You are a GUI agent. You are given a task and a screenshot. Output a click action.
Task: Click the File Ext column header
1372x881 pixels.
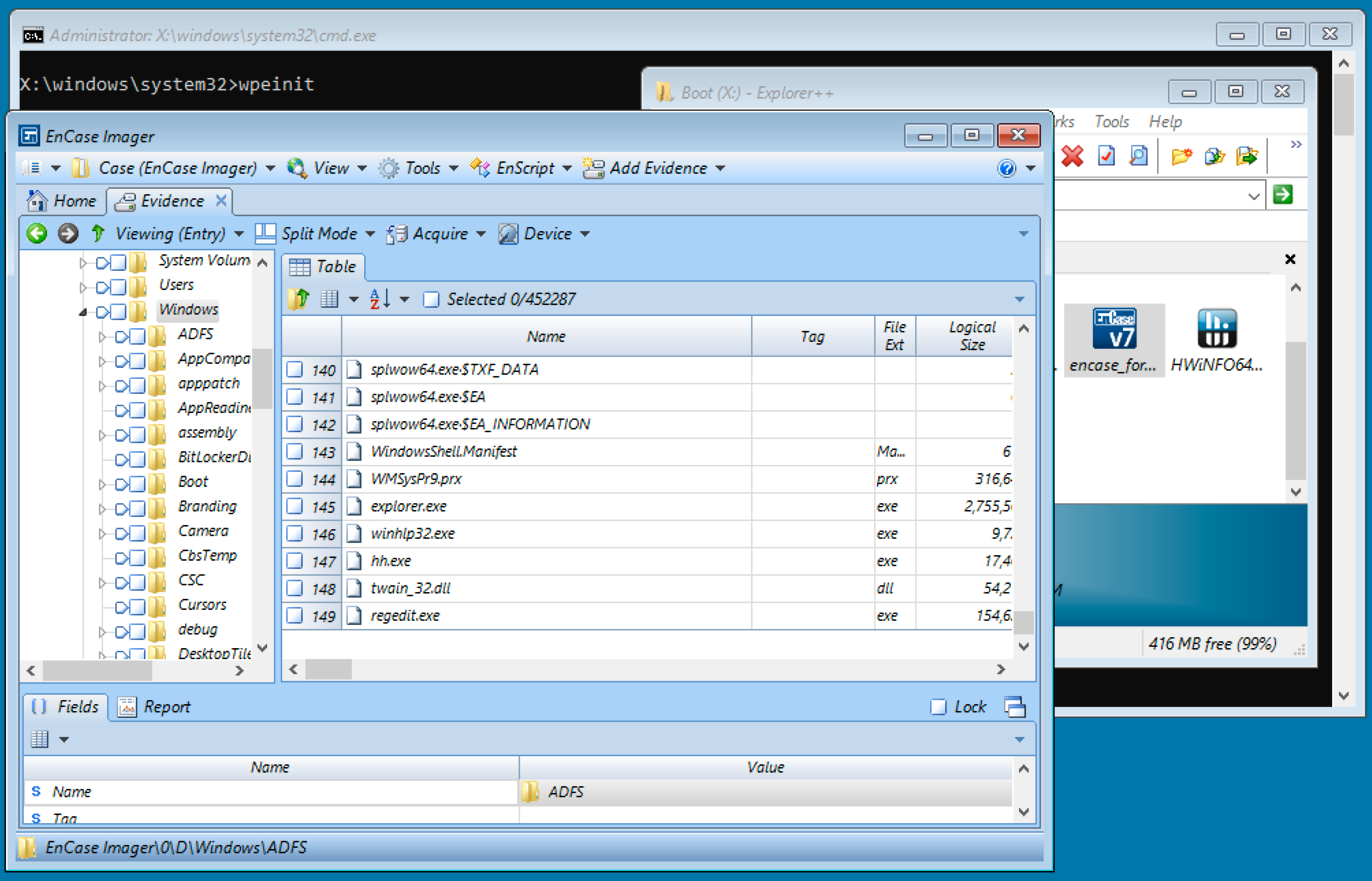coord(895,336)
